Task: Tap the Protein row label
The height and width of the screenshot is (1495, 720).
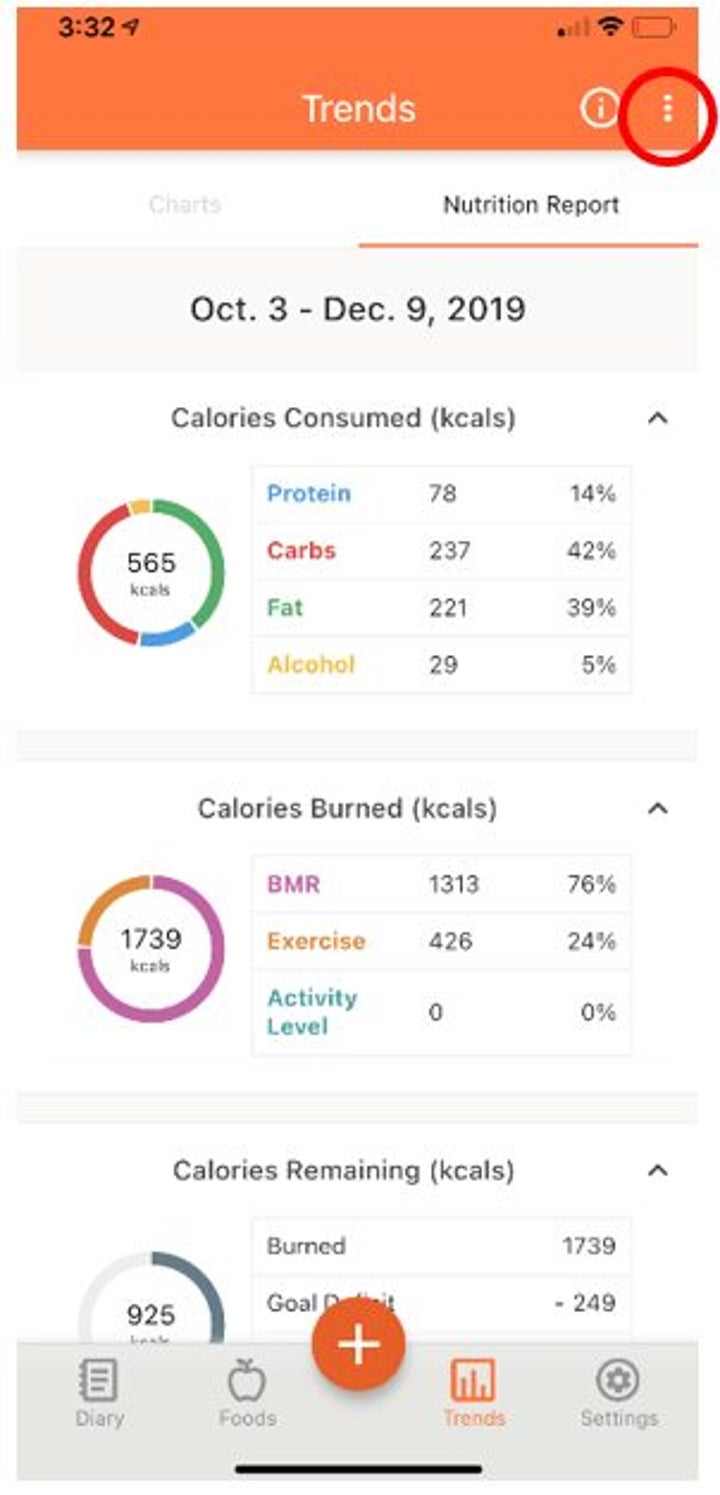Action: [309, 493]
